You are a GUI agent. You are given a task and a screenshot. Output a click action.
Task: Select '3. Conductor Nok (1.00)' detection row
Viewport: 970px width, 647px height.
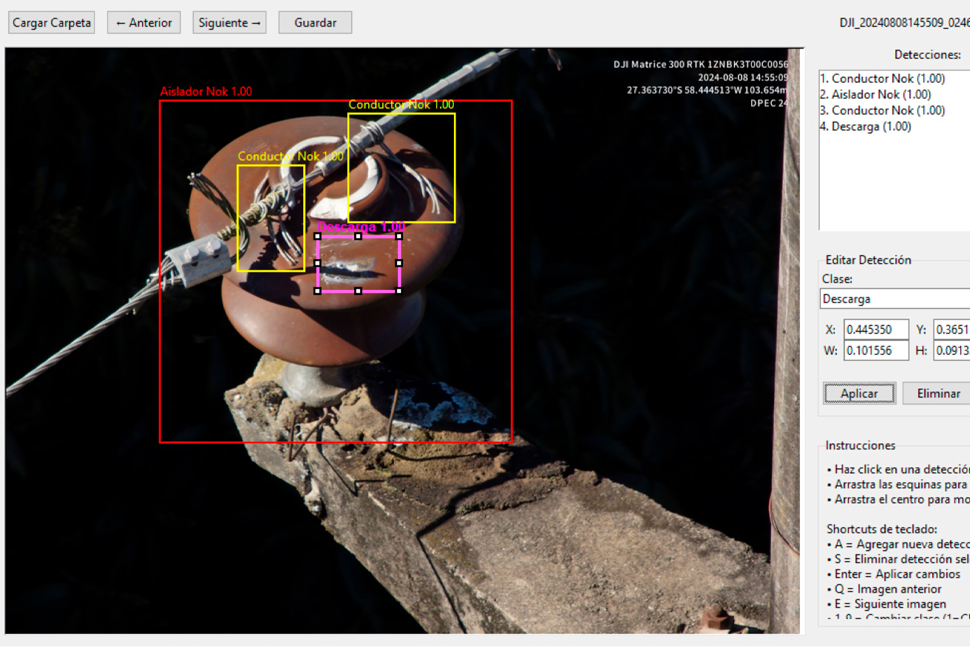pyautogui.click(x=883, y=111)
